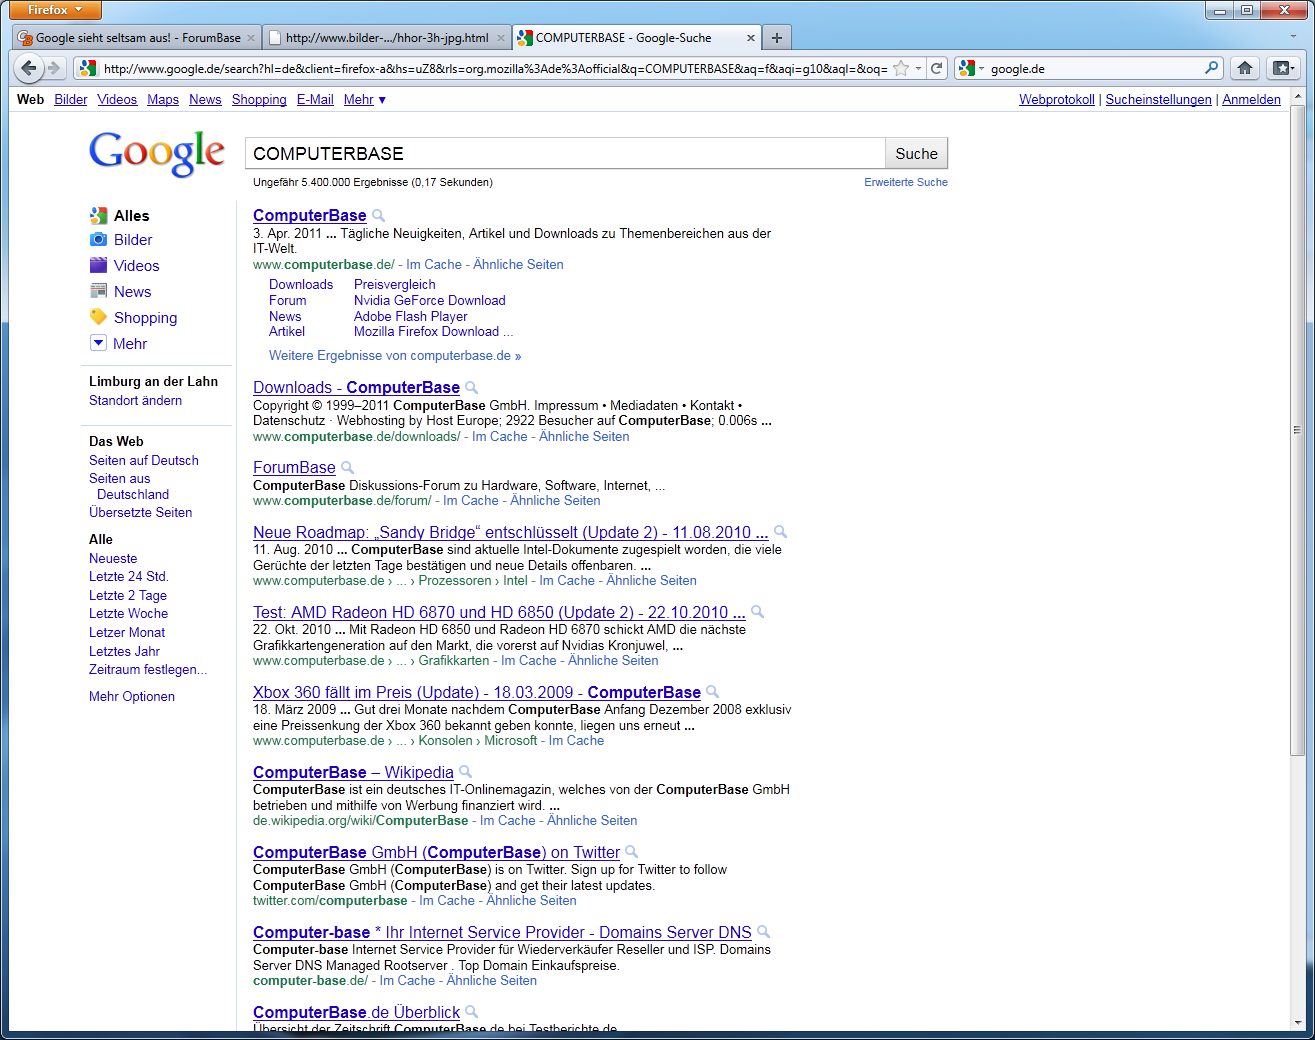The width and height of the screenshot is (1315, 1040).
Task: Expand Mehr Optionen in the sidebar
Action: coord(132,697)
